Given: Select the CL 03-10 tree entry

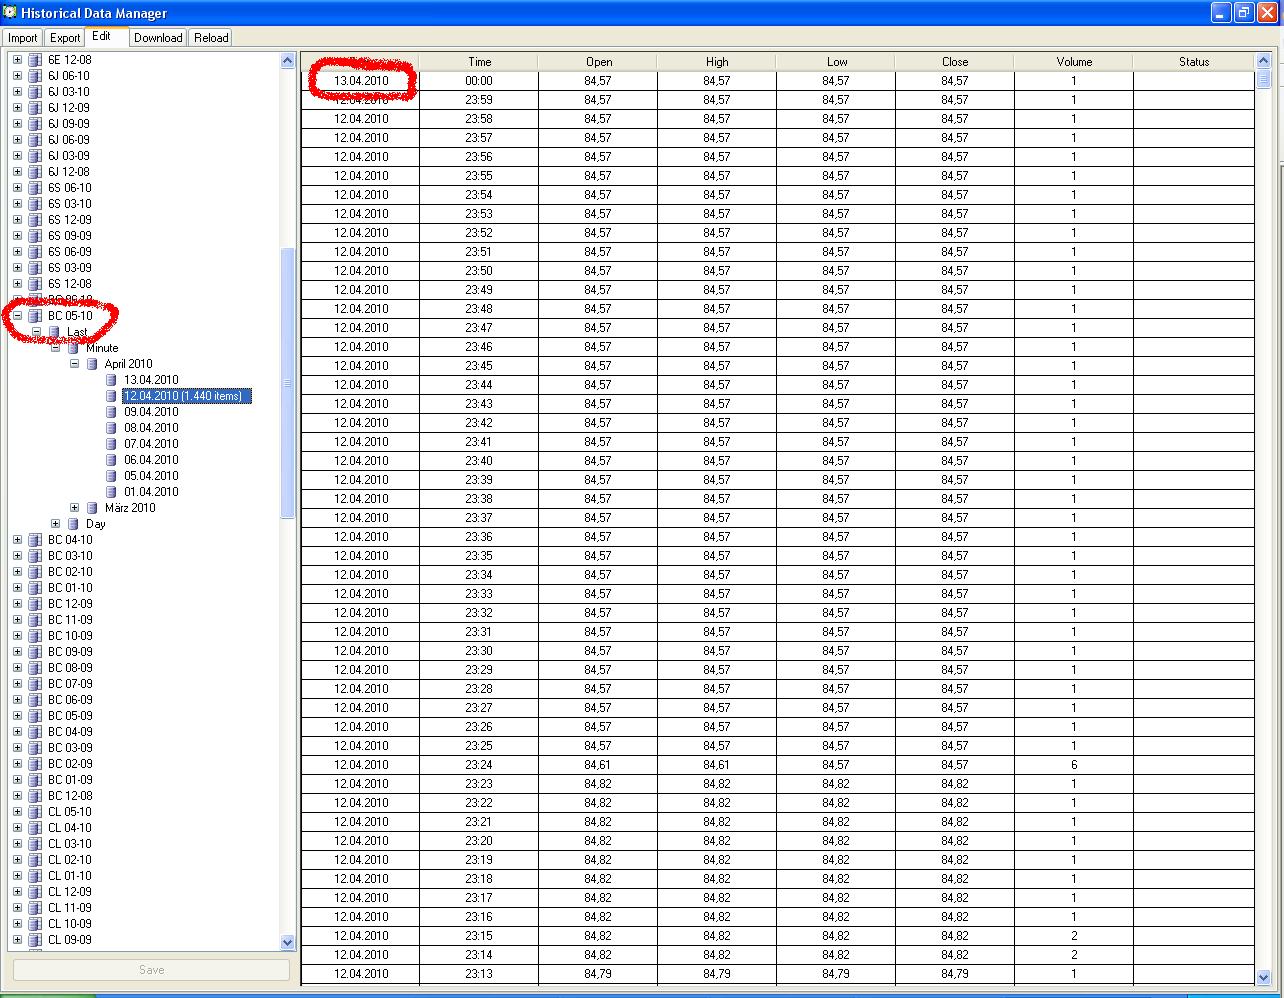Looking at the screenshot, I should pyautogui.click(x=70, y=844).
